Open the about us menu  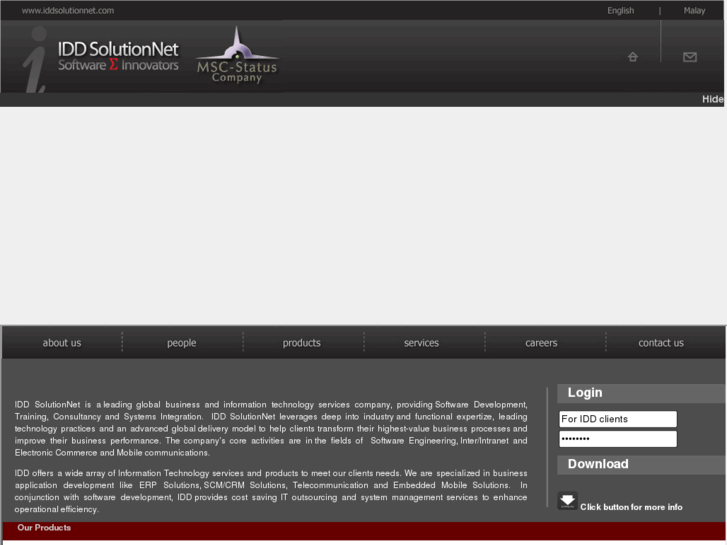point(62,343)
